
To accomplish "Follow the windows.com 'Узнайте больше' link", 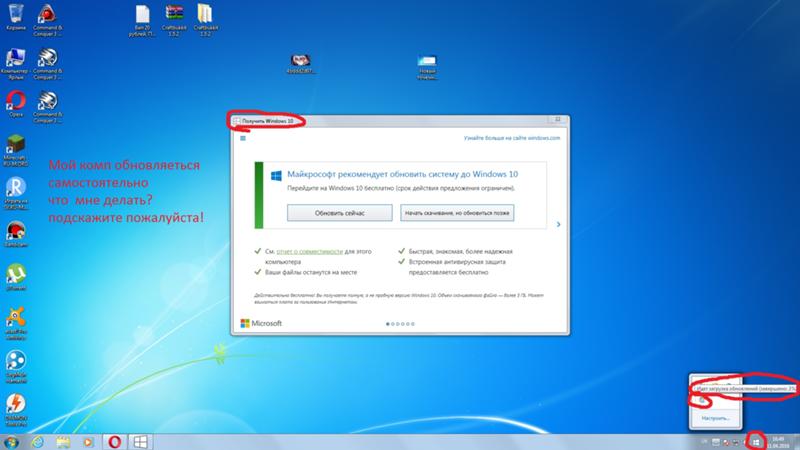I will (512, 138).
